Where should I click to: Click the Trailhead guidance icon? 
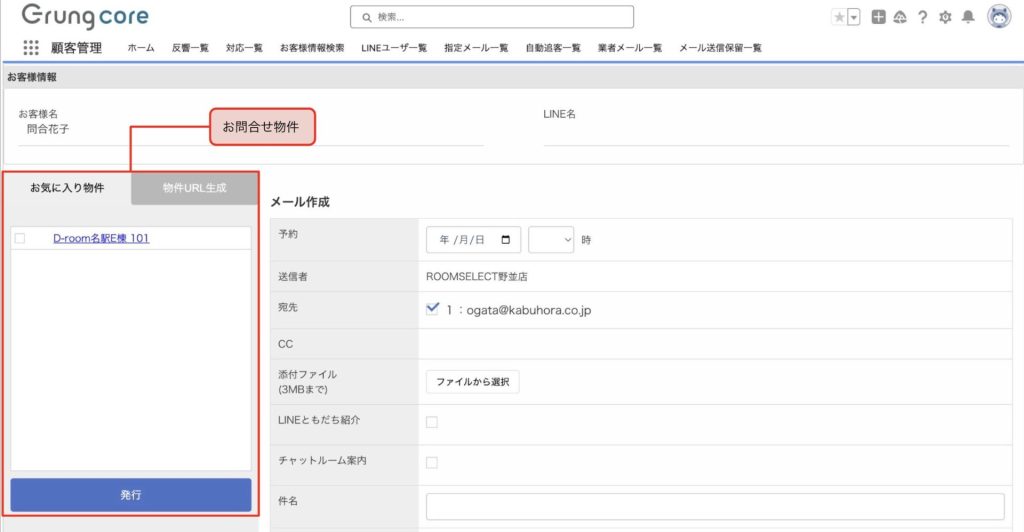pos(900,17)
